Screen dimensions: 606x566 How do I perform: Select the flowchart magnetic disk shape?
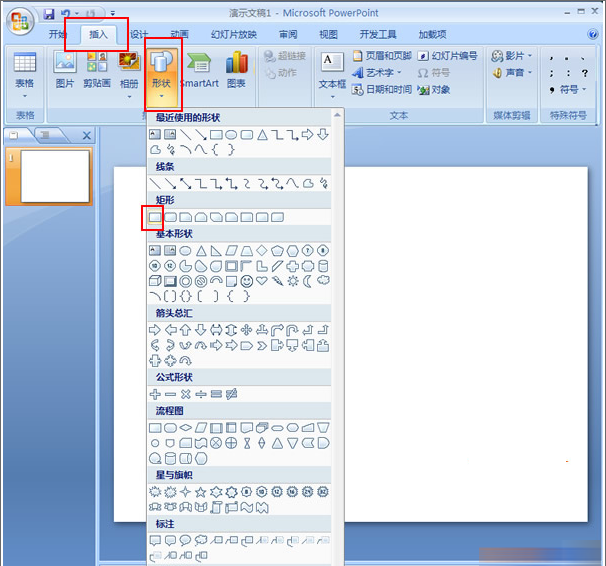(x=170, y=458)
